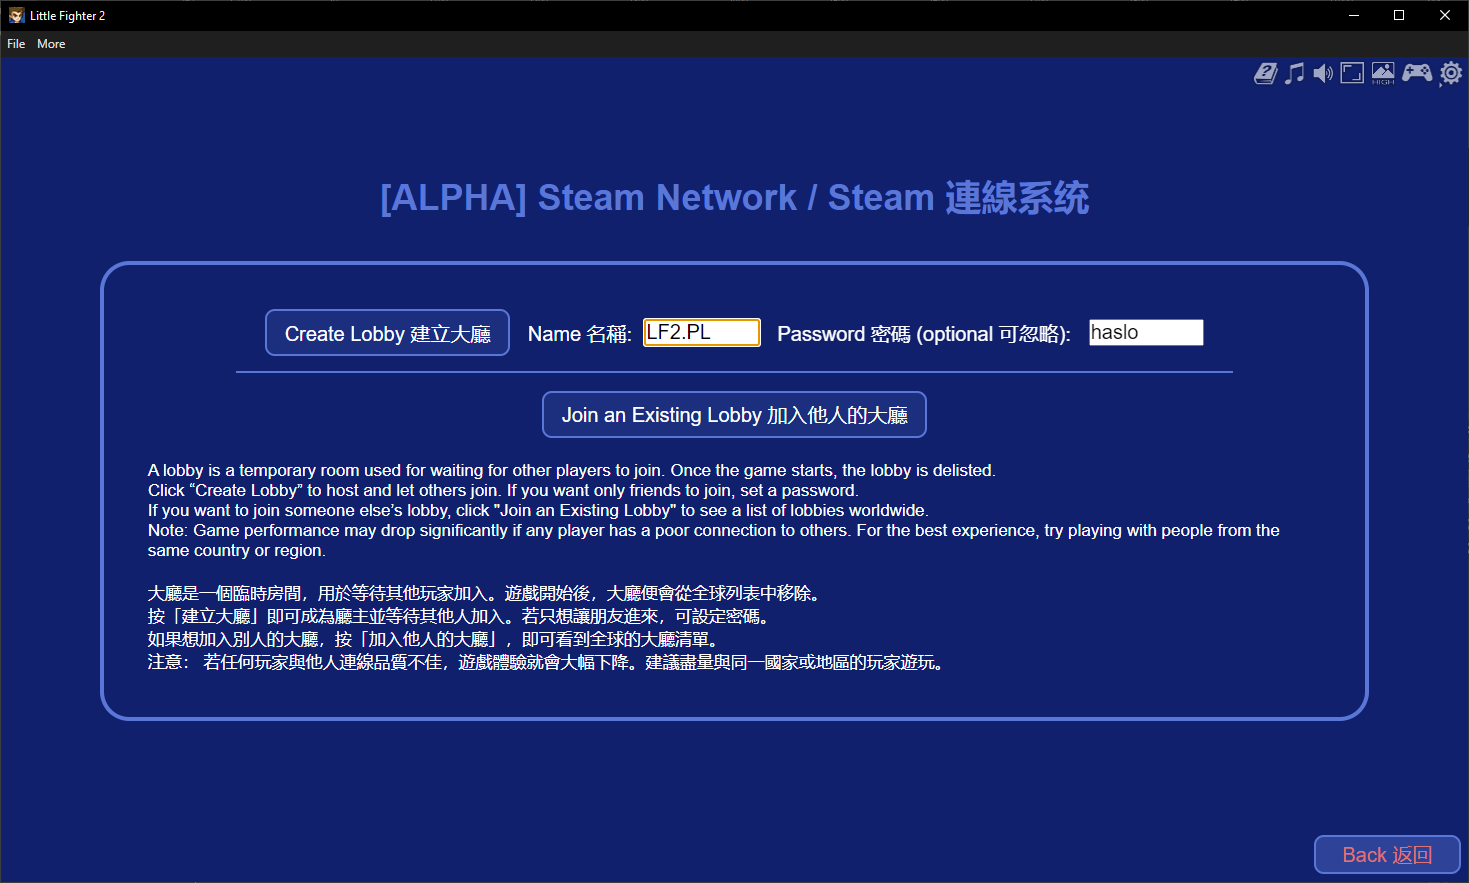Focus the lobby Name input field
The width and height of the screenshot is (1469, 883).
[x=701, y=332]
